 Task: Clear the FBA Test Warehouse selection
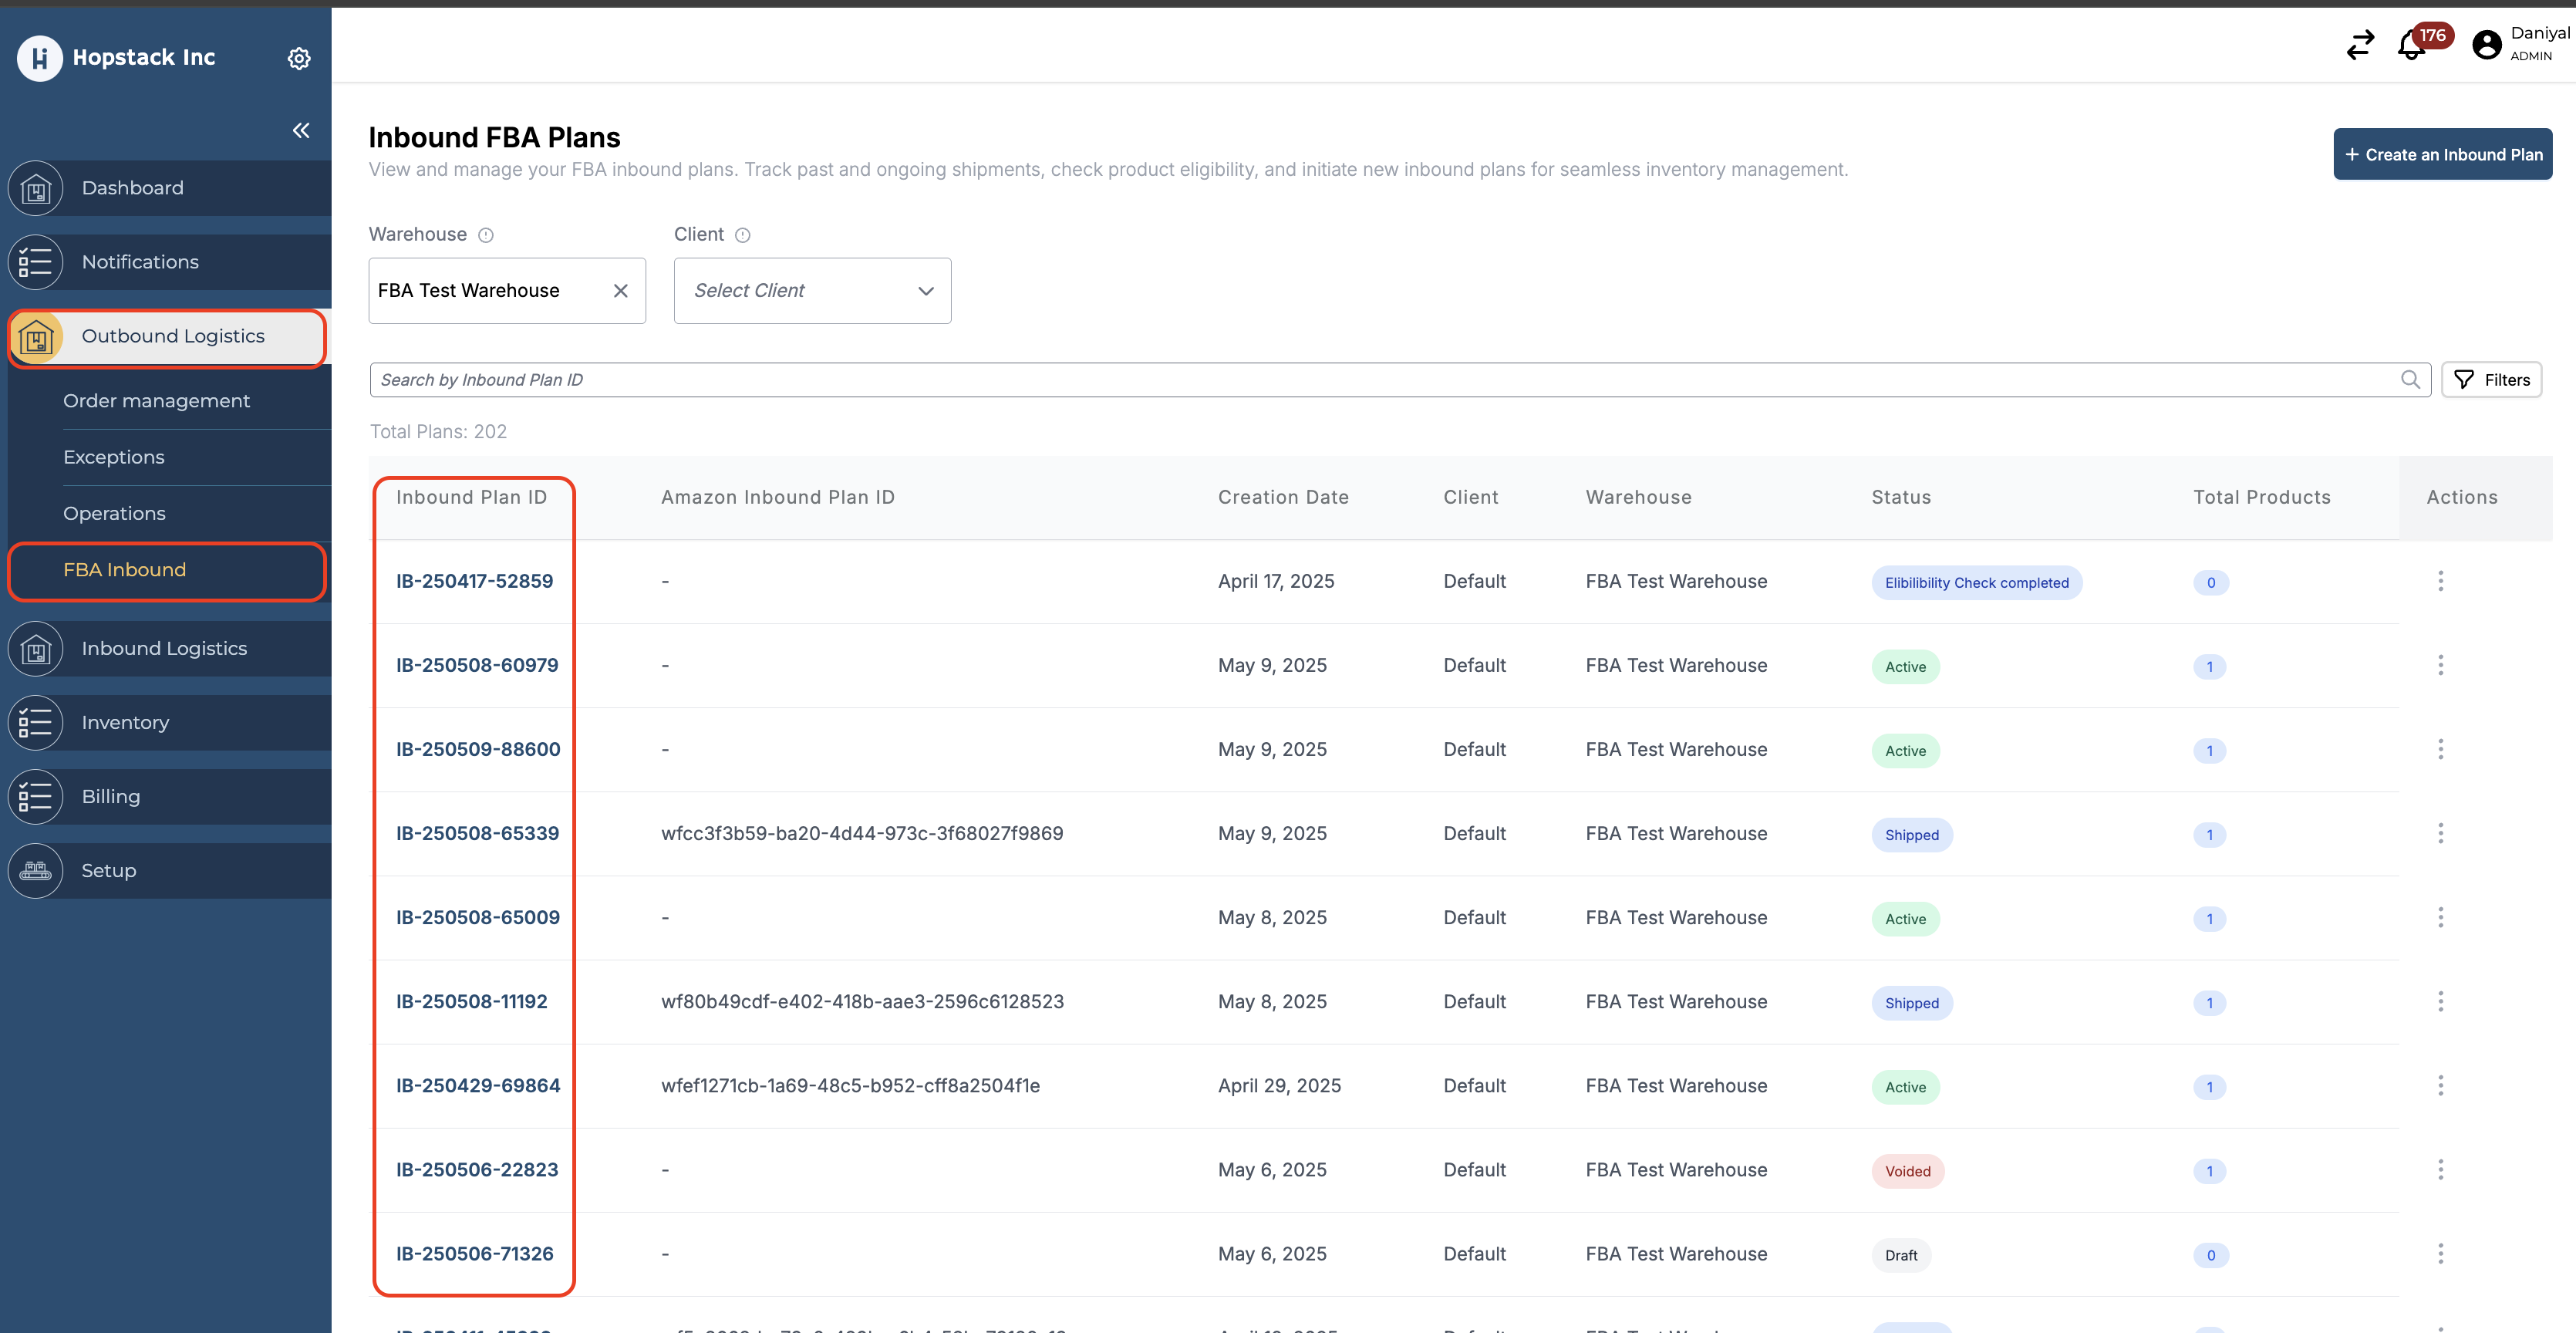coord(620,291)
